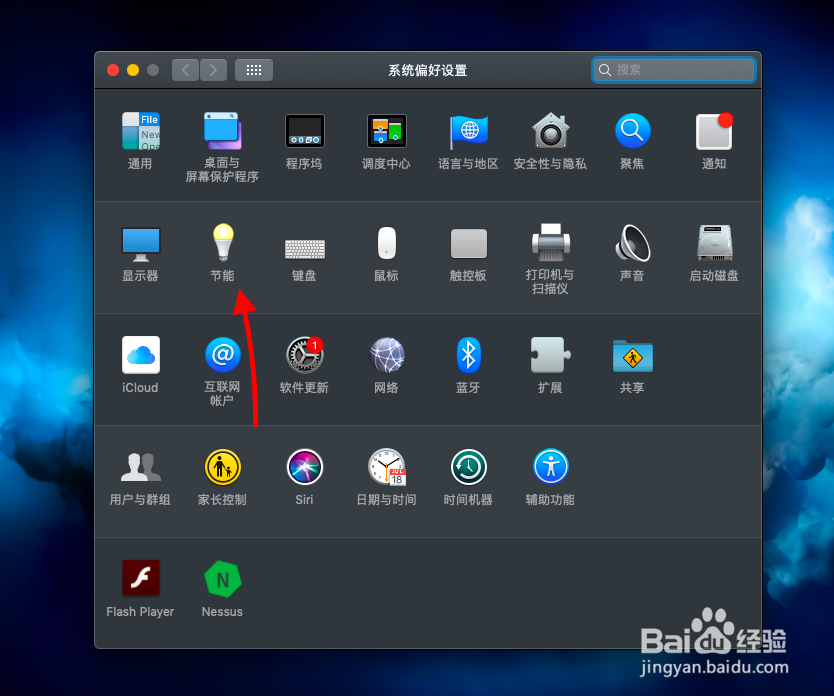Open 安全性与隐私 preferences
This screenshot has height=696, width=834.
coord(551,131)
